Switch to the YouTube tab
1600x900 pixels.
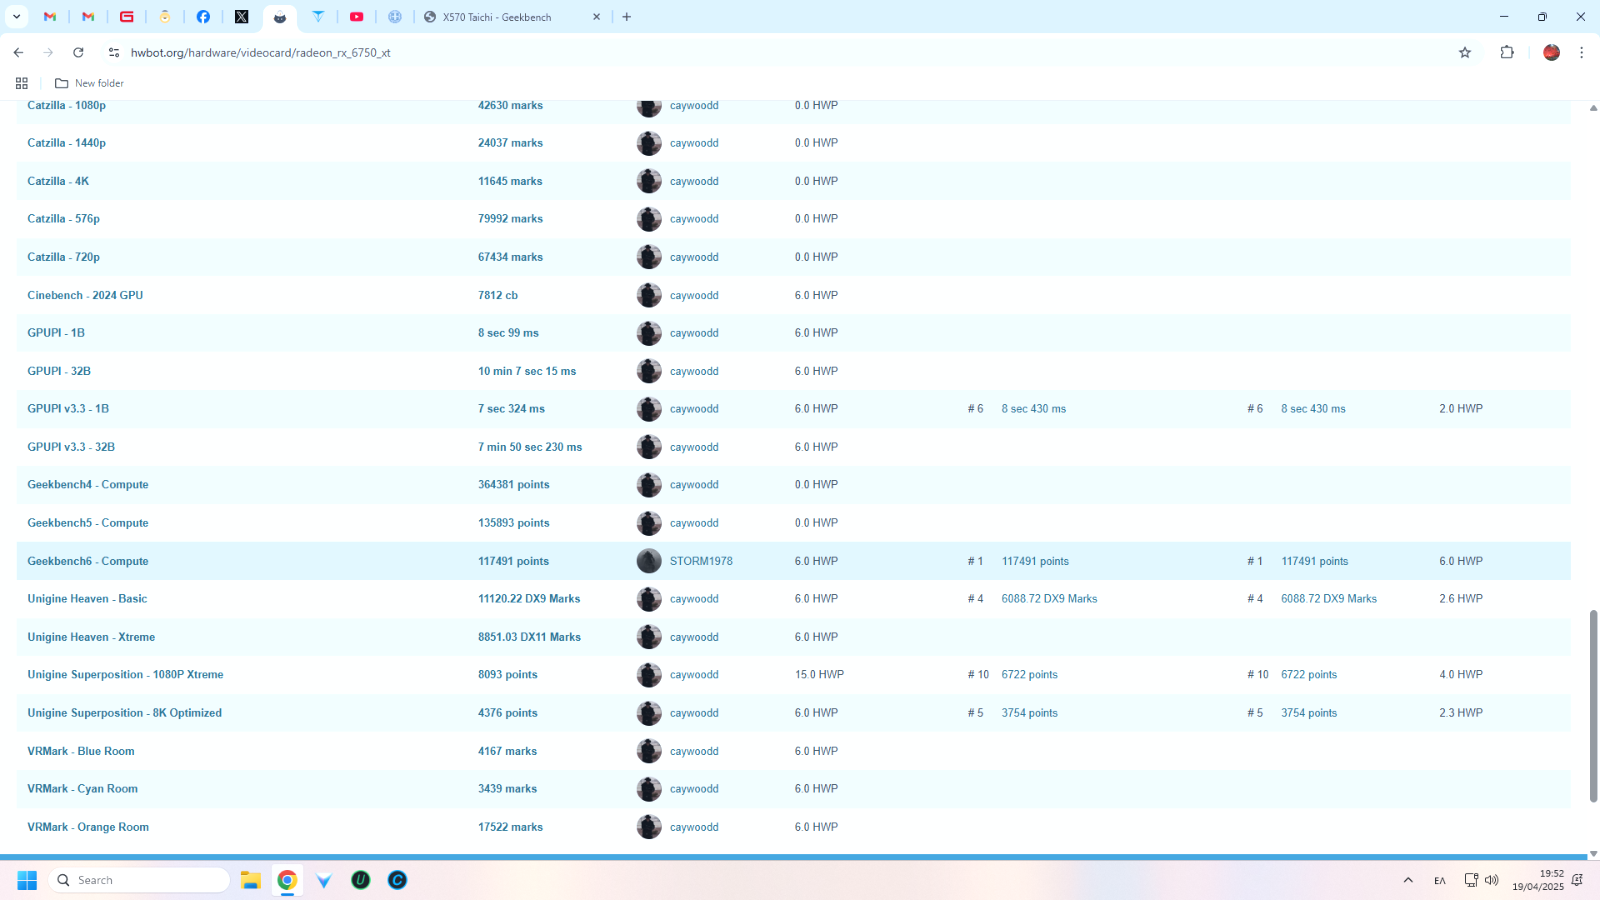click(357, 17)
